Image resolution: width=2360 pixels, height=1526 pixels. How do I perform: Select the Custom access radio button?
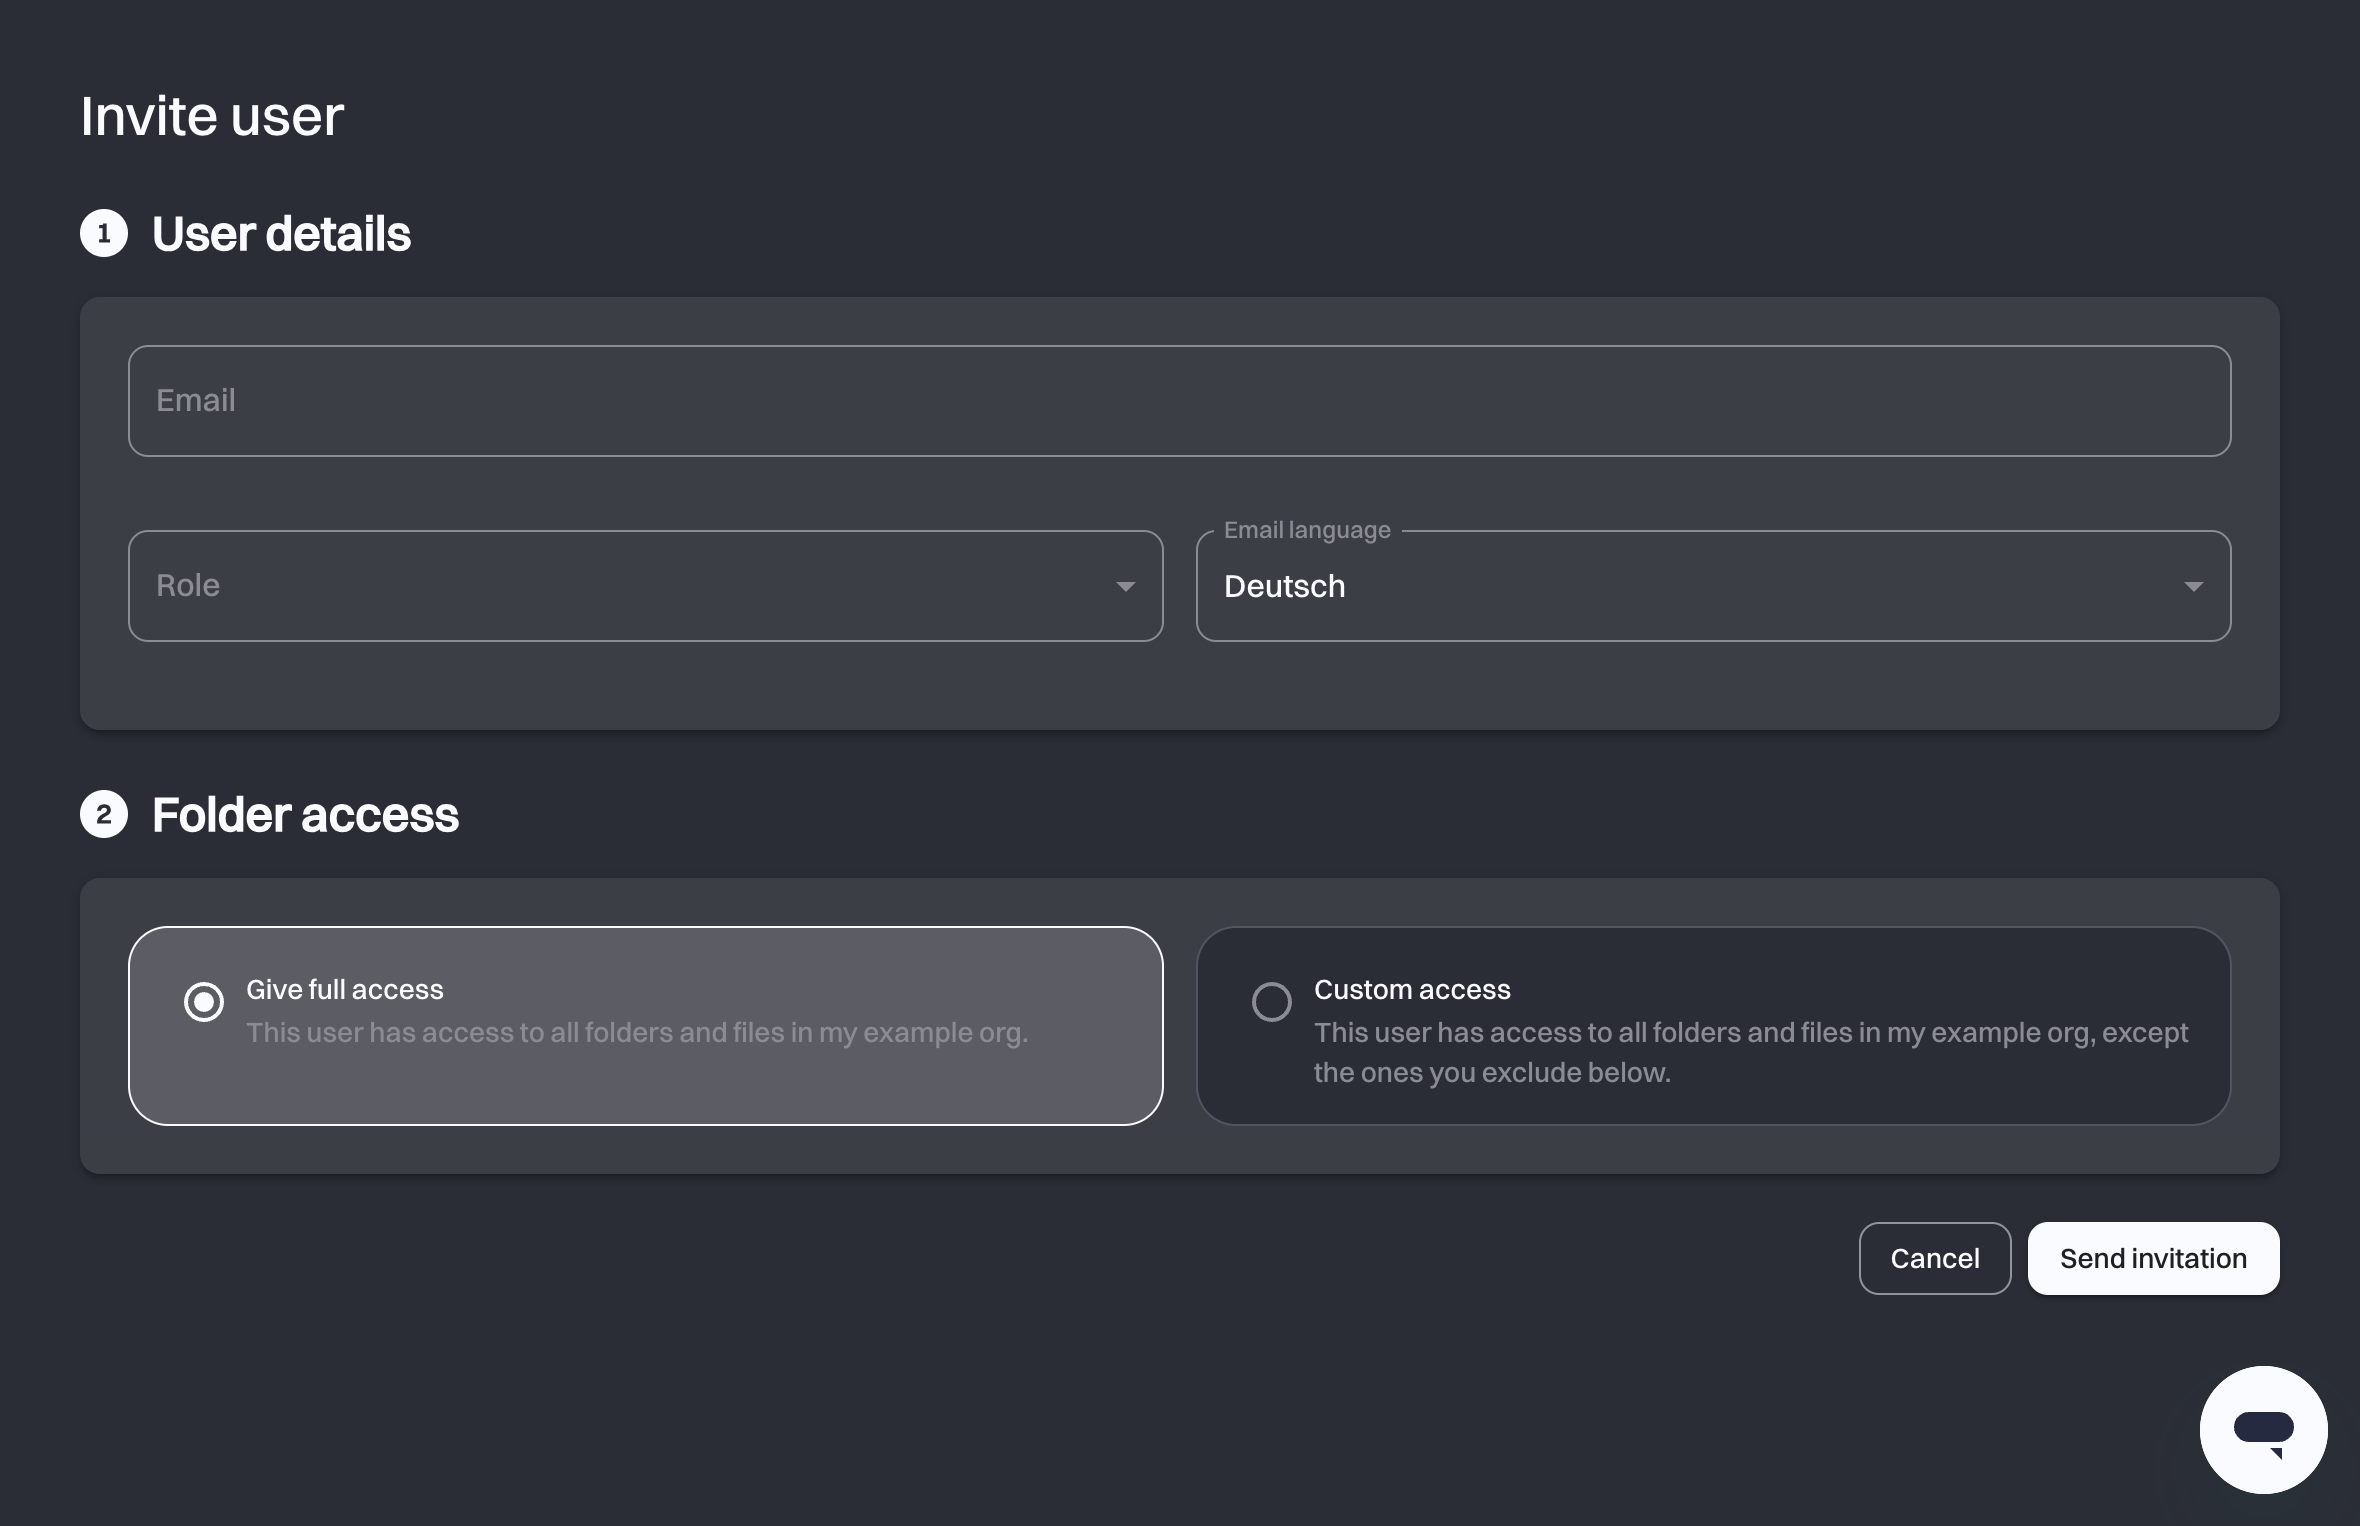click(1272, 1001)
